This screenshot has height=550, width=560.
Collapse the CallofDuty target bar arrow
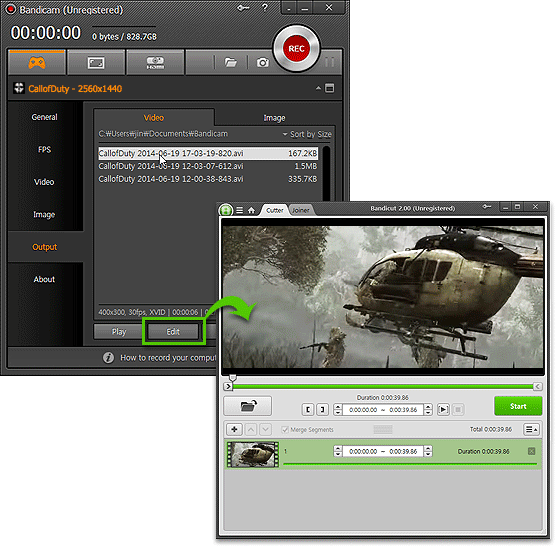point(318,88)
